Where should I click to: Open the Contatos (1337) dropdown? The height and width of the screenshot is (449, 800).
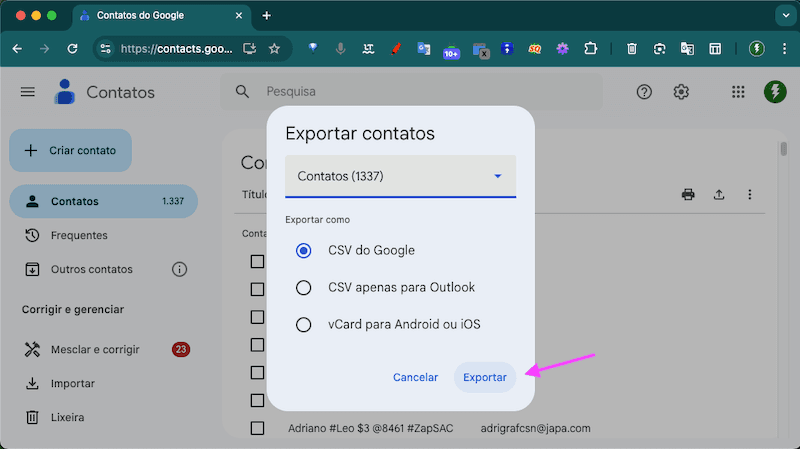point(401,176)
